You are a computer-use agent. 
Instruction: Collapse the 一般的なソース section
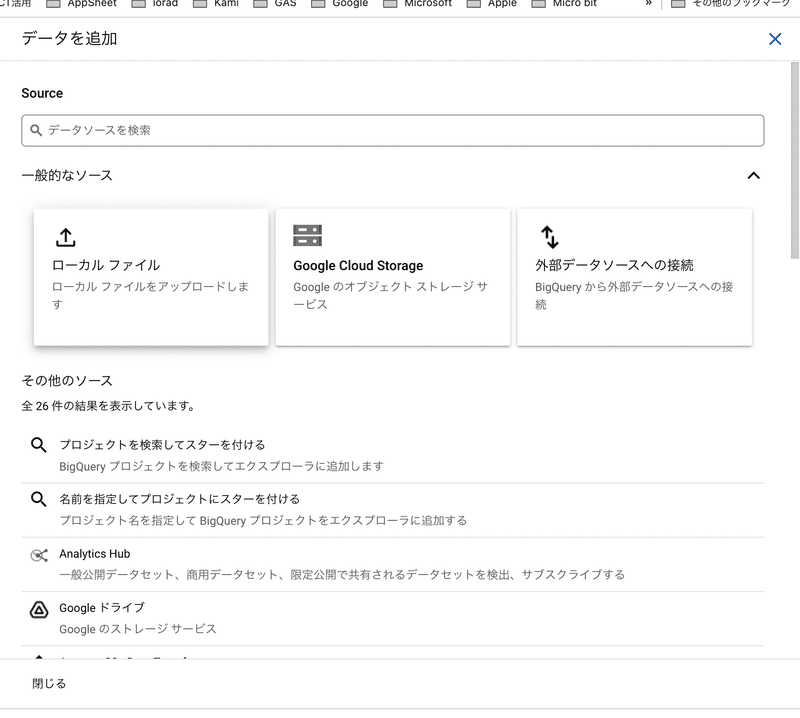[x=753, y=176]
